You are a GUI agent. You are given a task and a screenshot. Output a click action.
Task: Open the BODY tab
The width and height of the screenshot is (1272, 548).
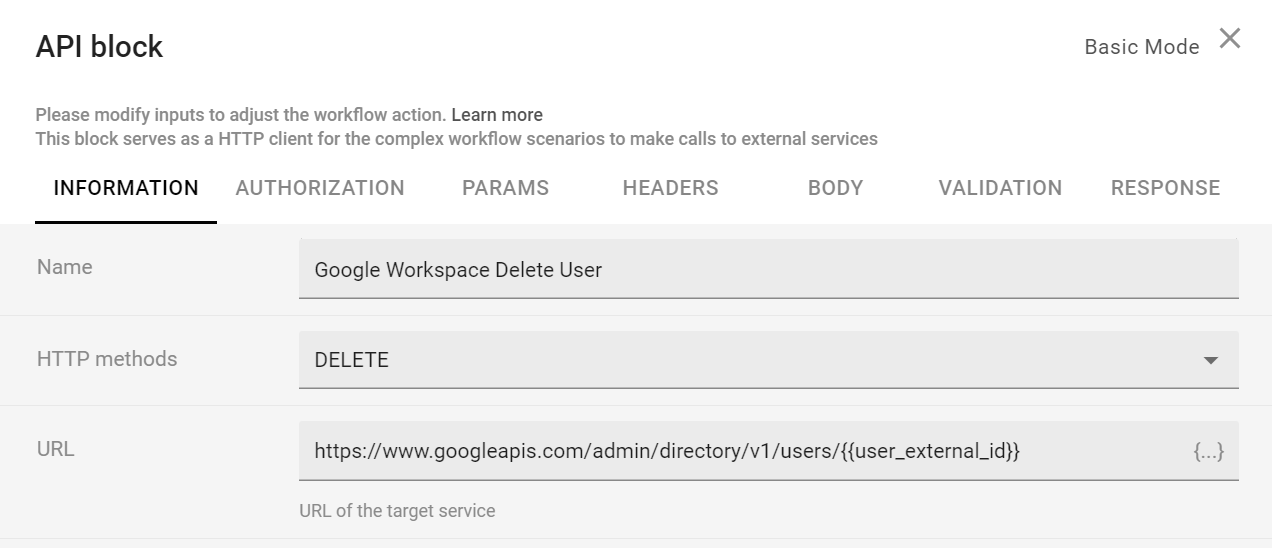point(835,188)
